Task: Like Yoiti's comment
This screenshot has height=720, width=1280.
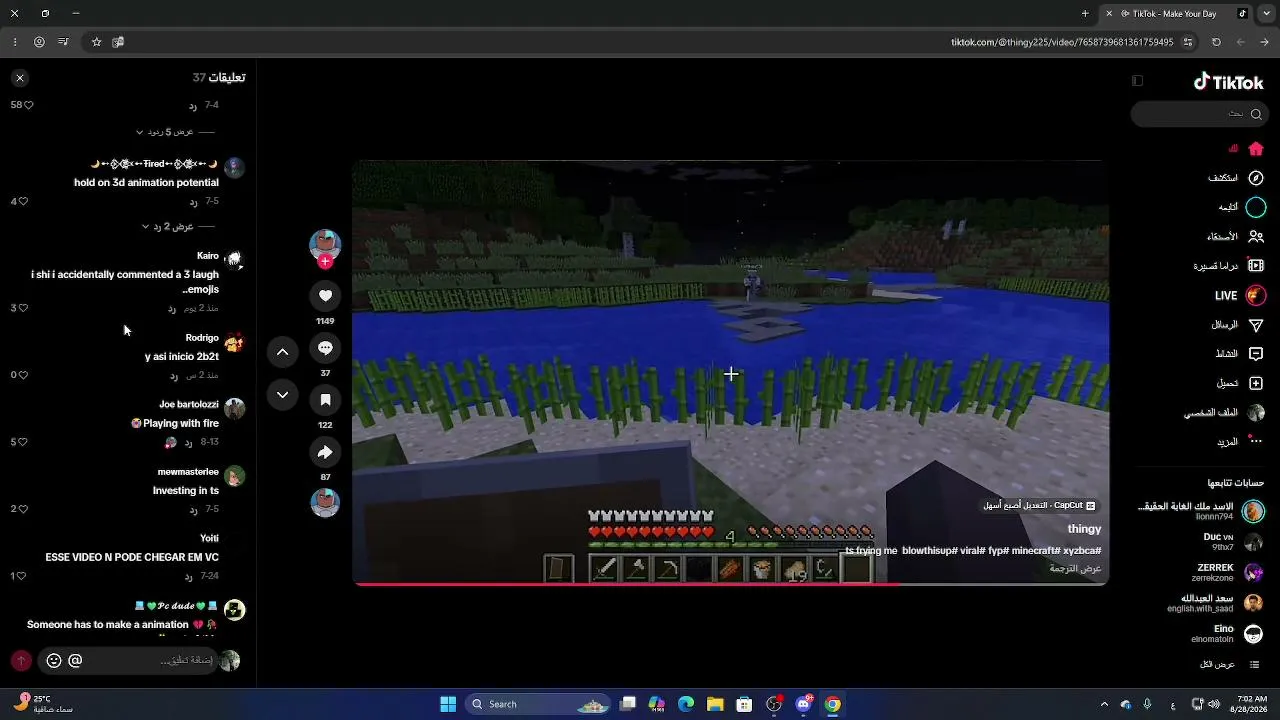Action: coord(23,576)
